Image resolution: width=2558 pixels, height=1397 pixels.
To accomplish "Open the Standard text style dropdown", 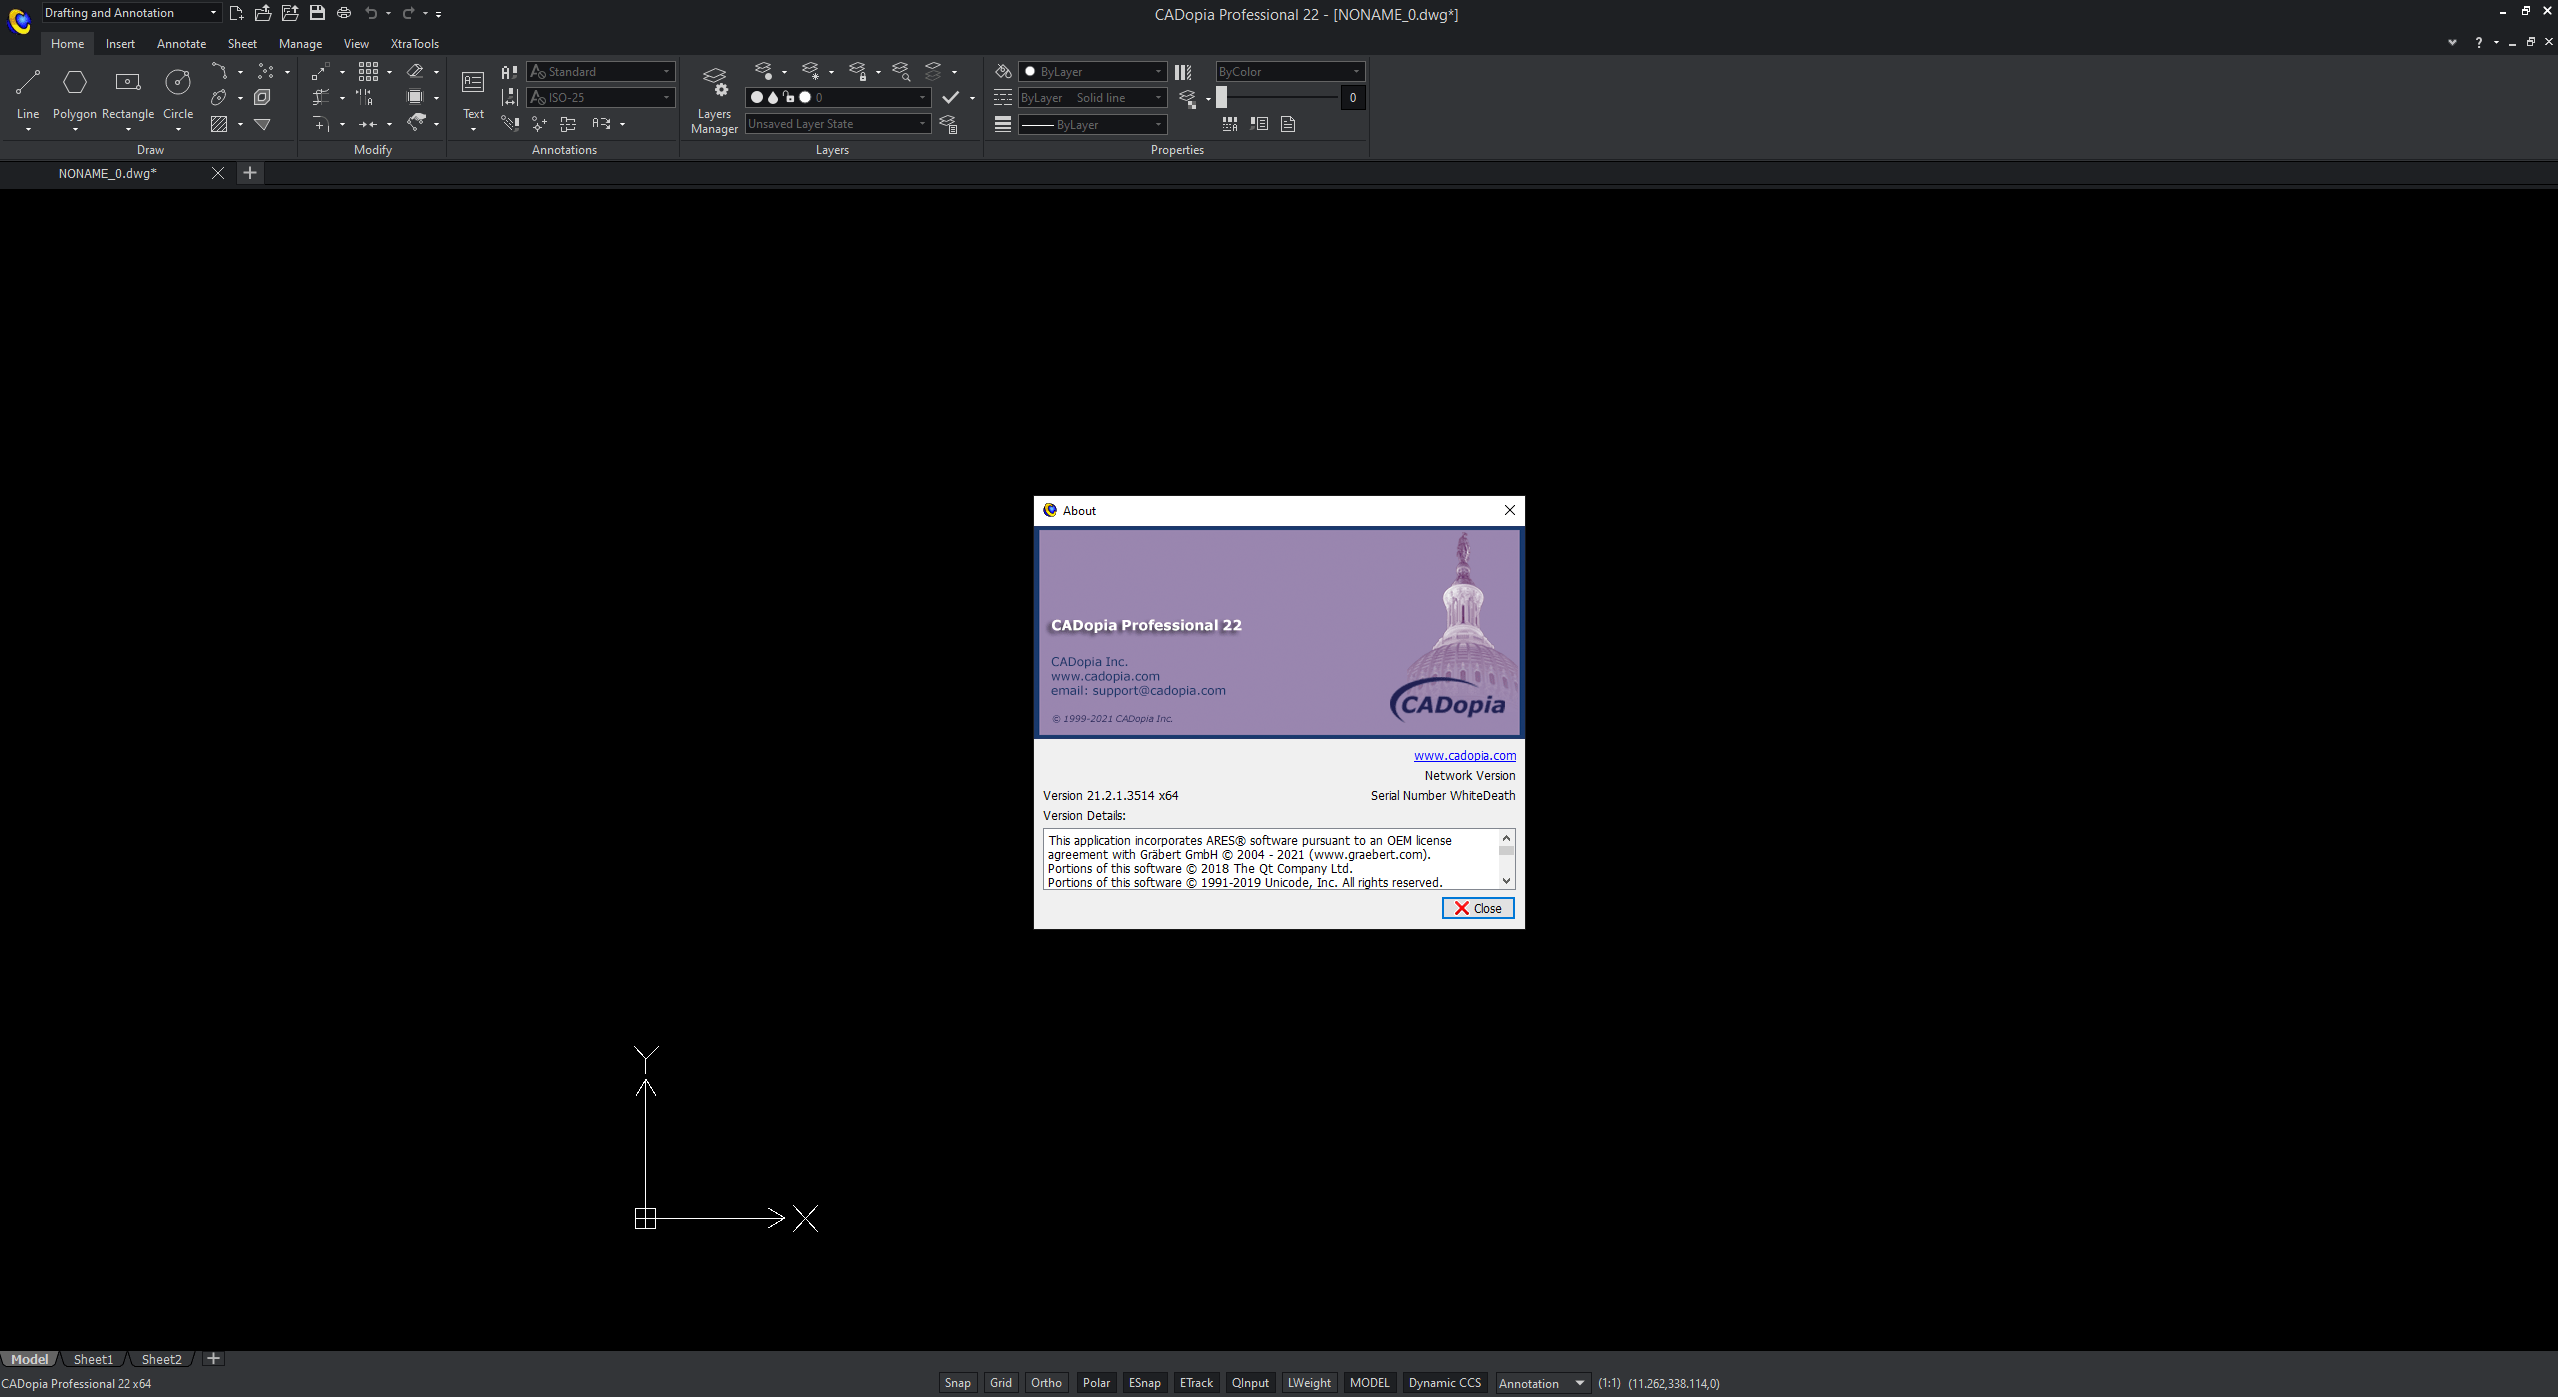I will (x=601, y=71).
